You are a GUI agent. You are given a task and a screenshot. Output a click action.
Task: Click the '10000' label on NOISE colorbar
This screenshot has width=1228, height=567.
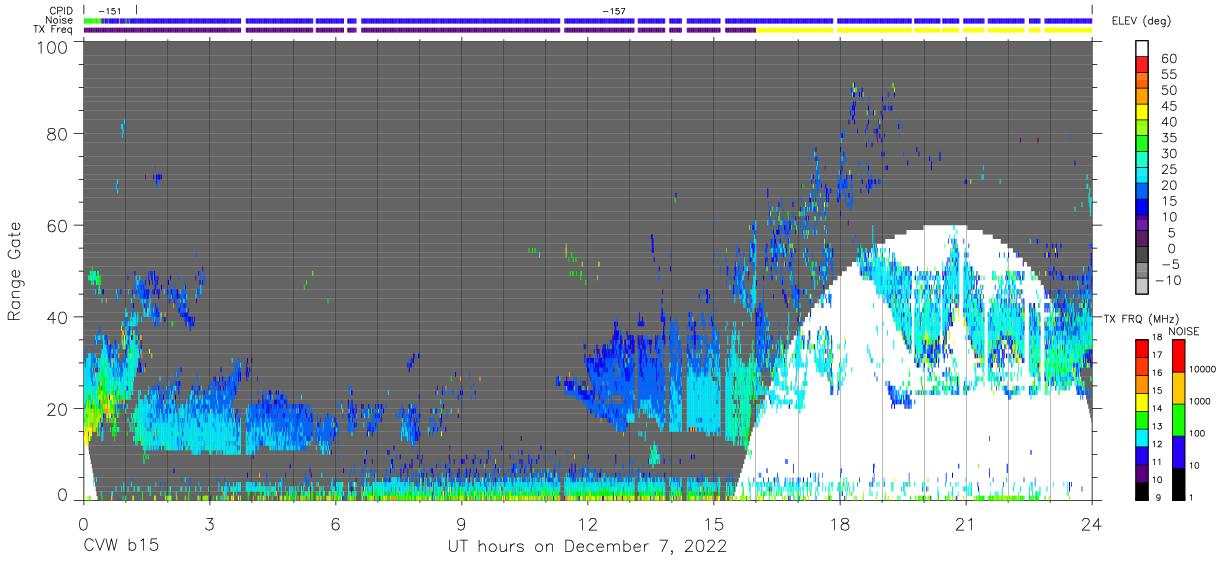[x=1202, y=370]
